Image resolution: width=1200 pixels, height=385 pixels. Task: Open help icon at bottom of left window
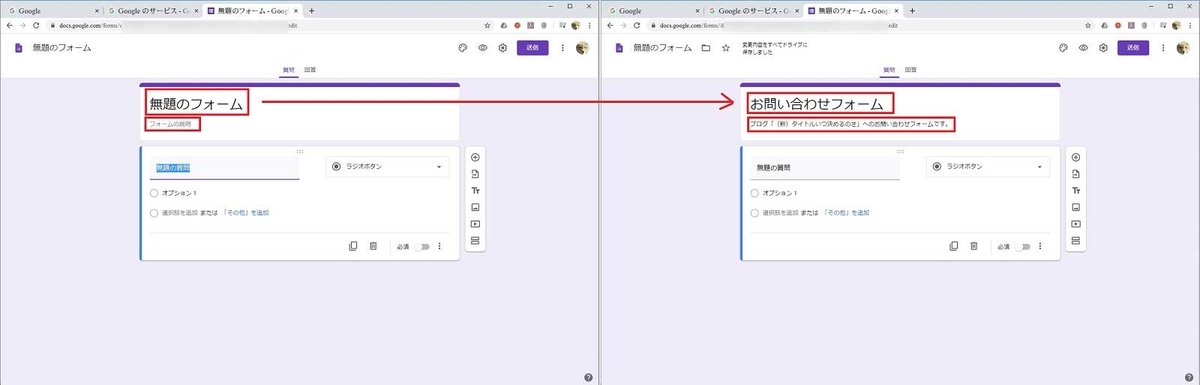tap(588, 377)
